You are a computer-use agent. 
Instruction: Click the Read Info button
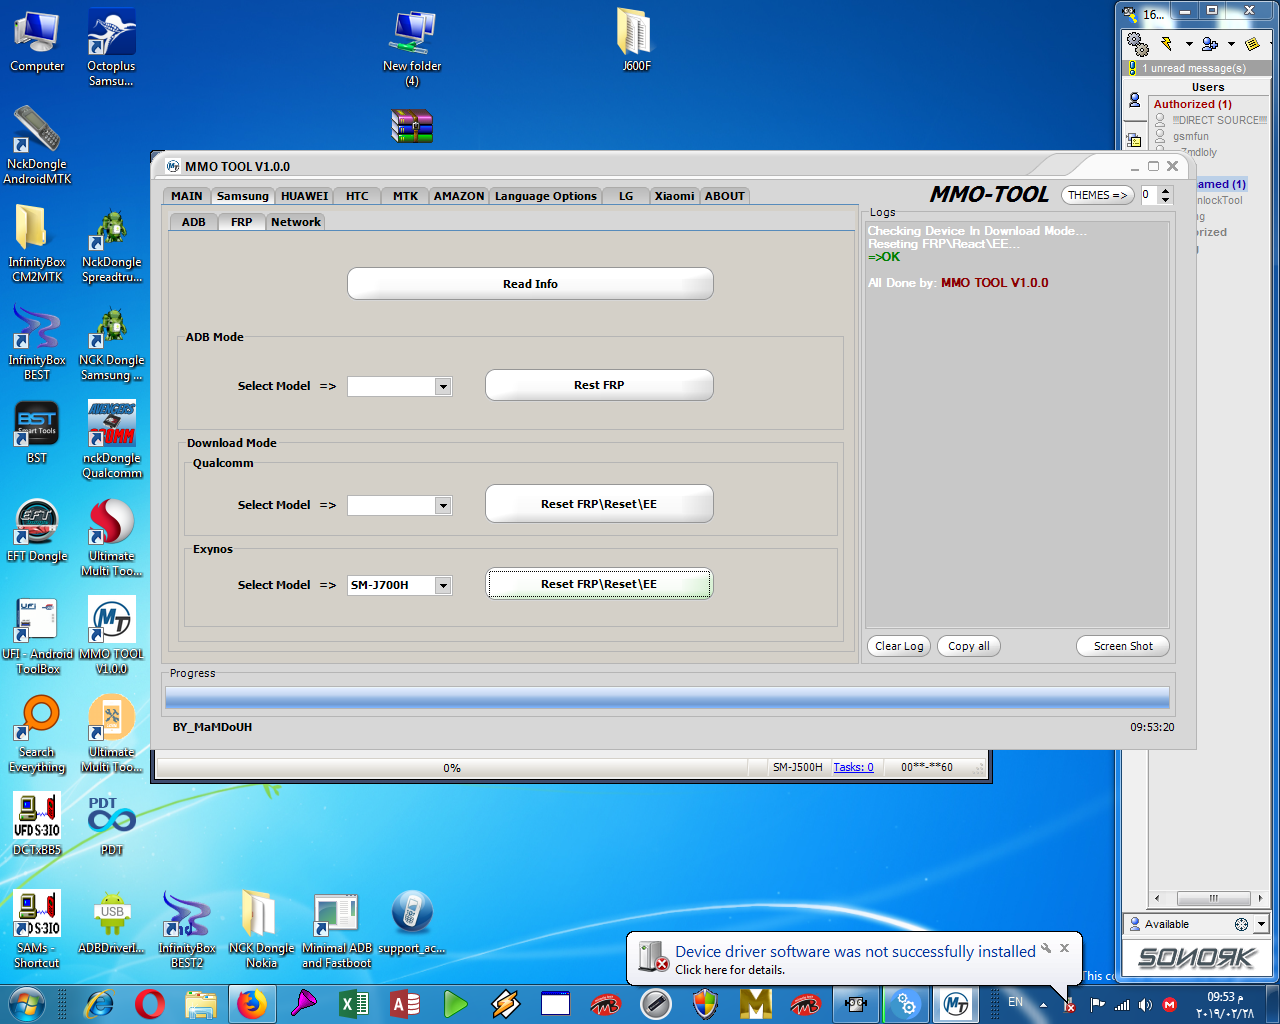(x=530, y=284)
